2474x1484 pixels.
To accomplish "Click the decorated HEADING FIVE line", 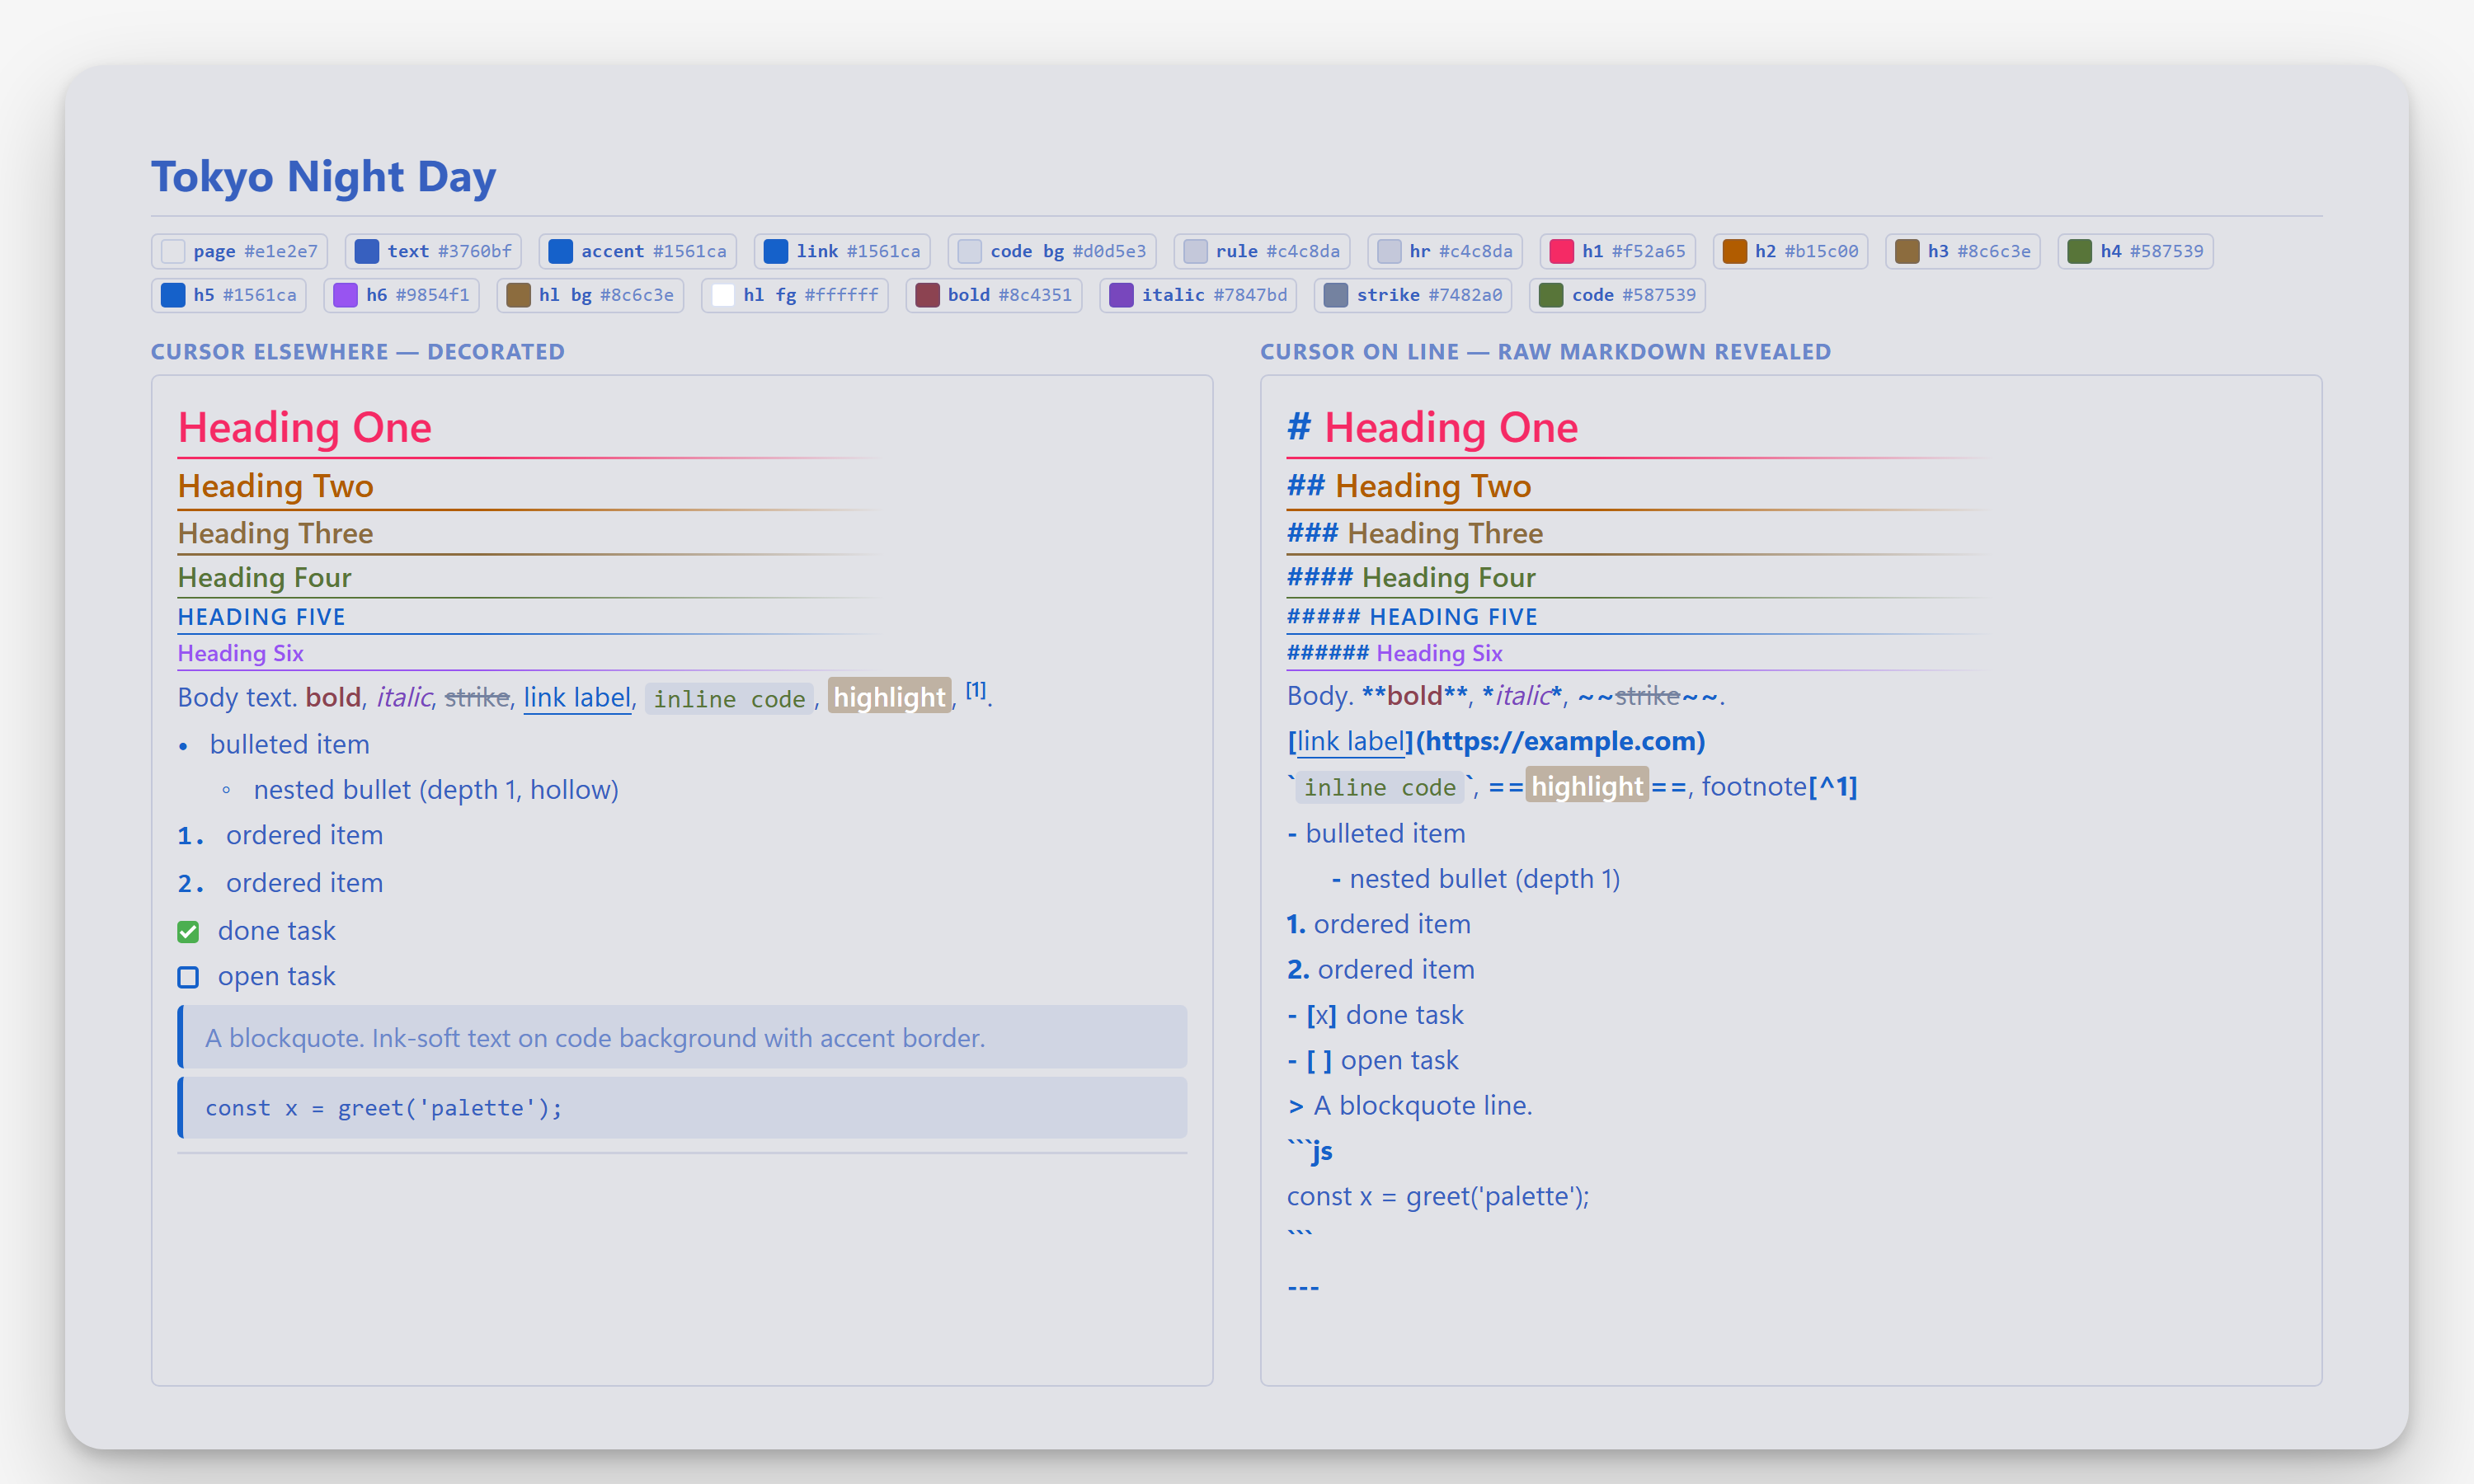I will tap(262, 617).
